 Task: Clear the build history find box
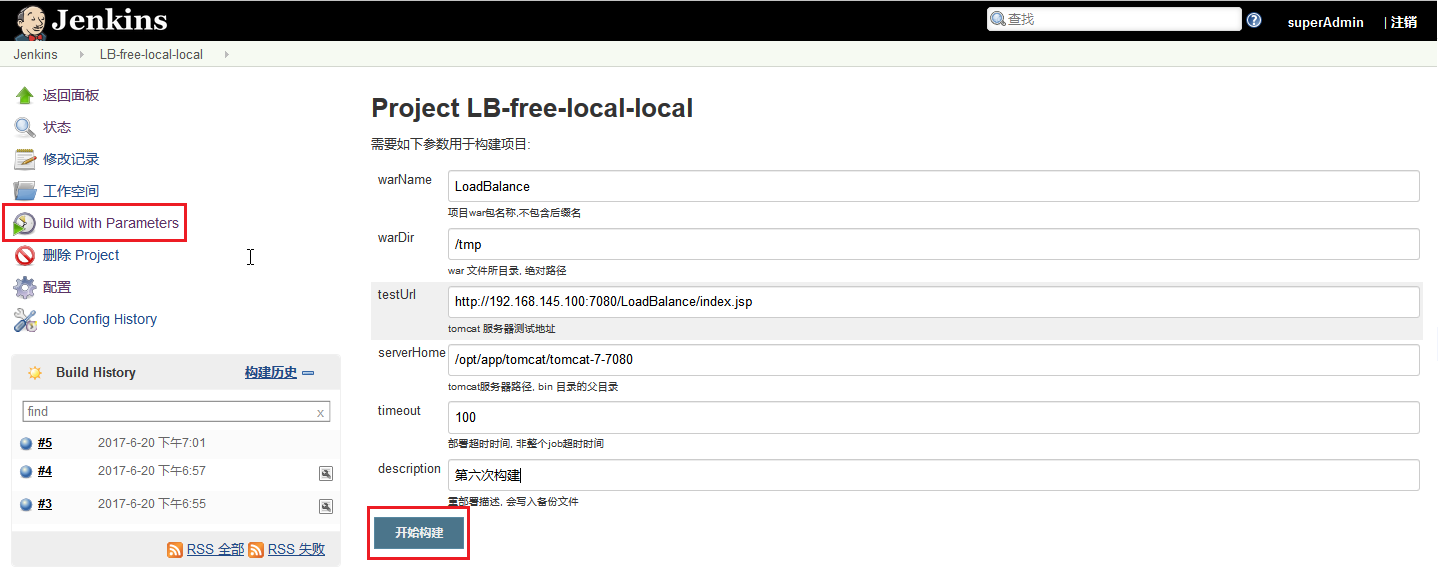(x=320, y=412)
